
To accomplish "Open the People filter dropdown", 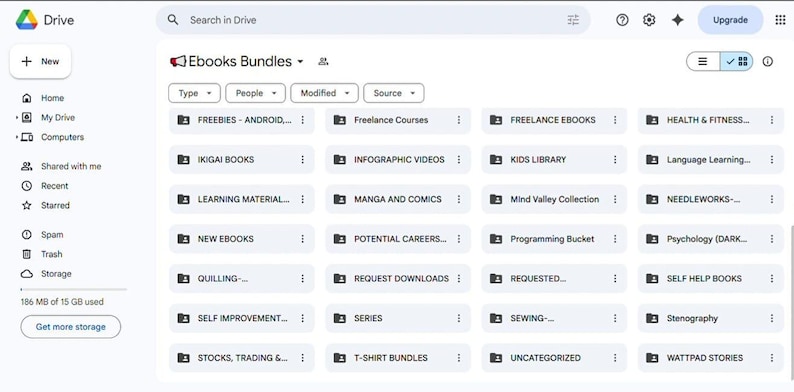I will click(x=256, y=93).
